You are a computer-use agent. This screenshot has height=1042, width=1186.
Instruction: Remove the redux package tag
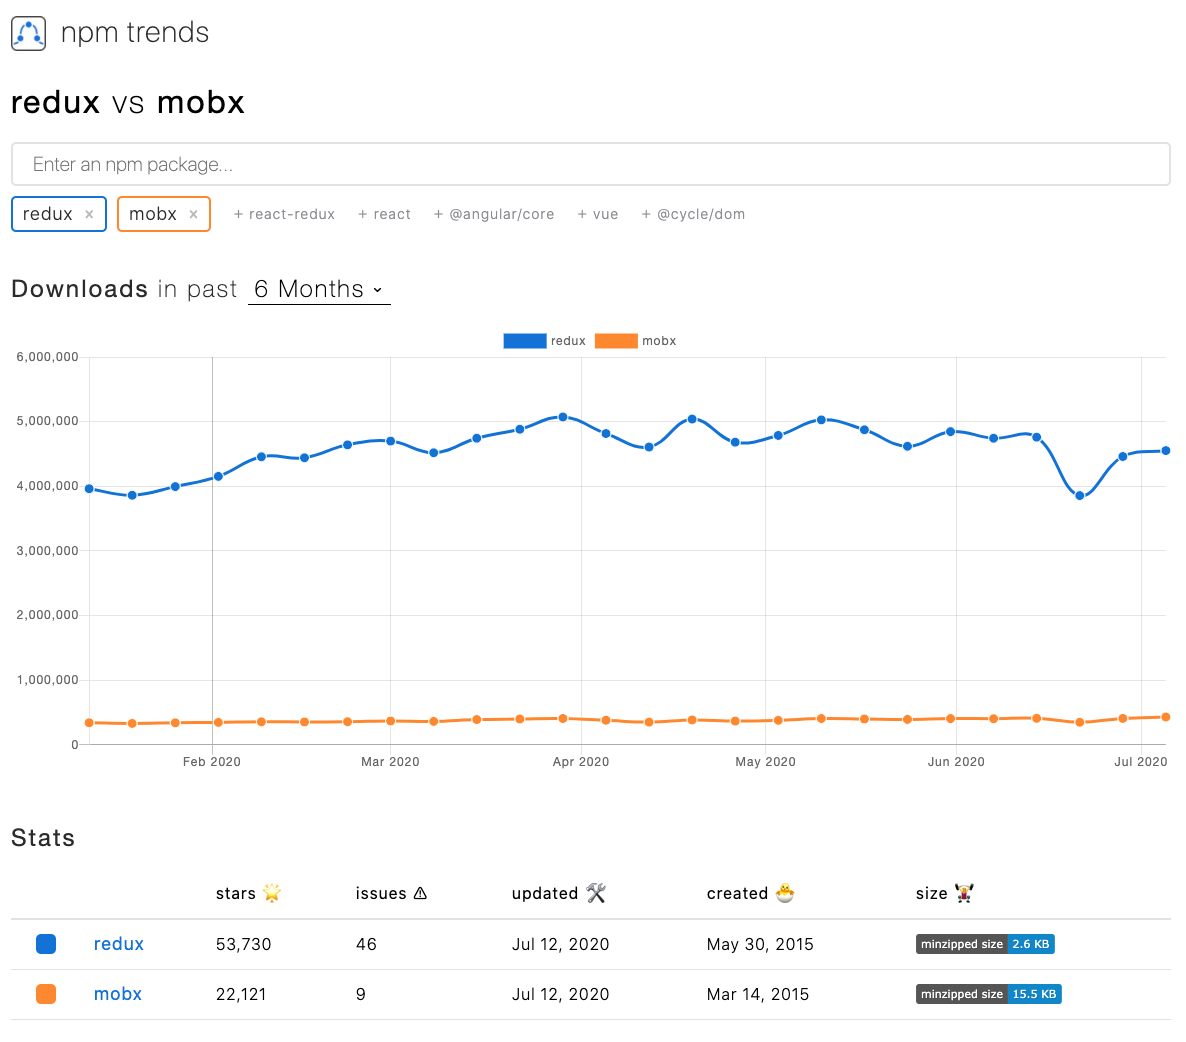[x=89, y=214]
